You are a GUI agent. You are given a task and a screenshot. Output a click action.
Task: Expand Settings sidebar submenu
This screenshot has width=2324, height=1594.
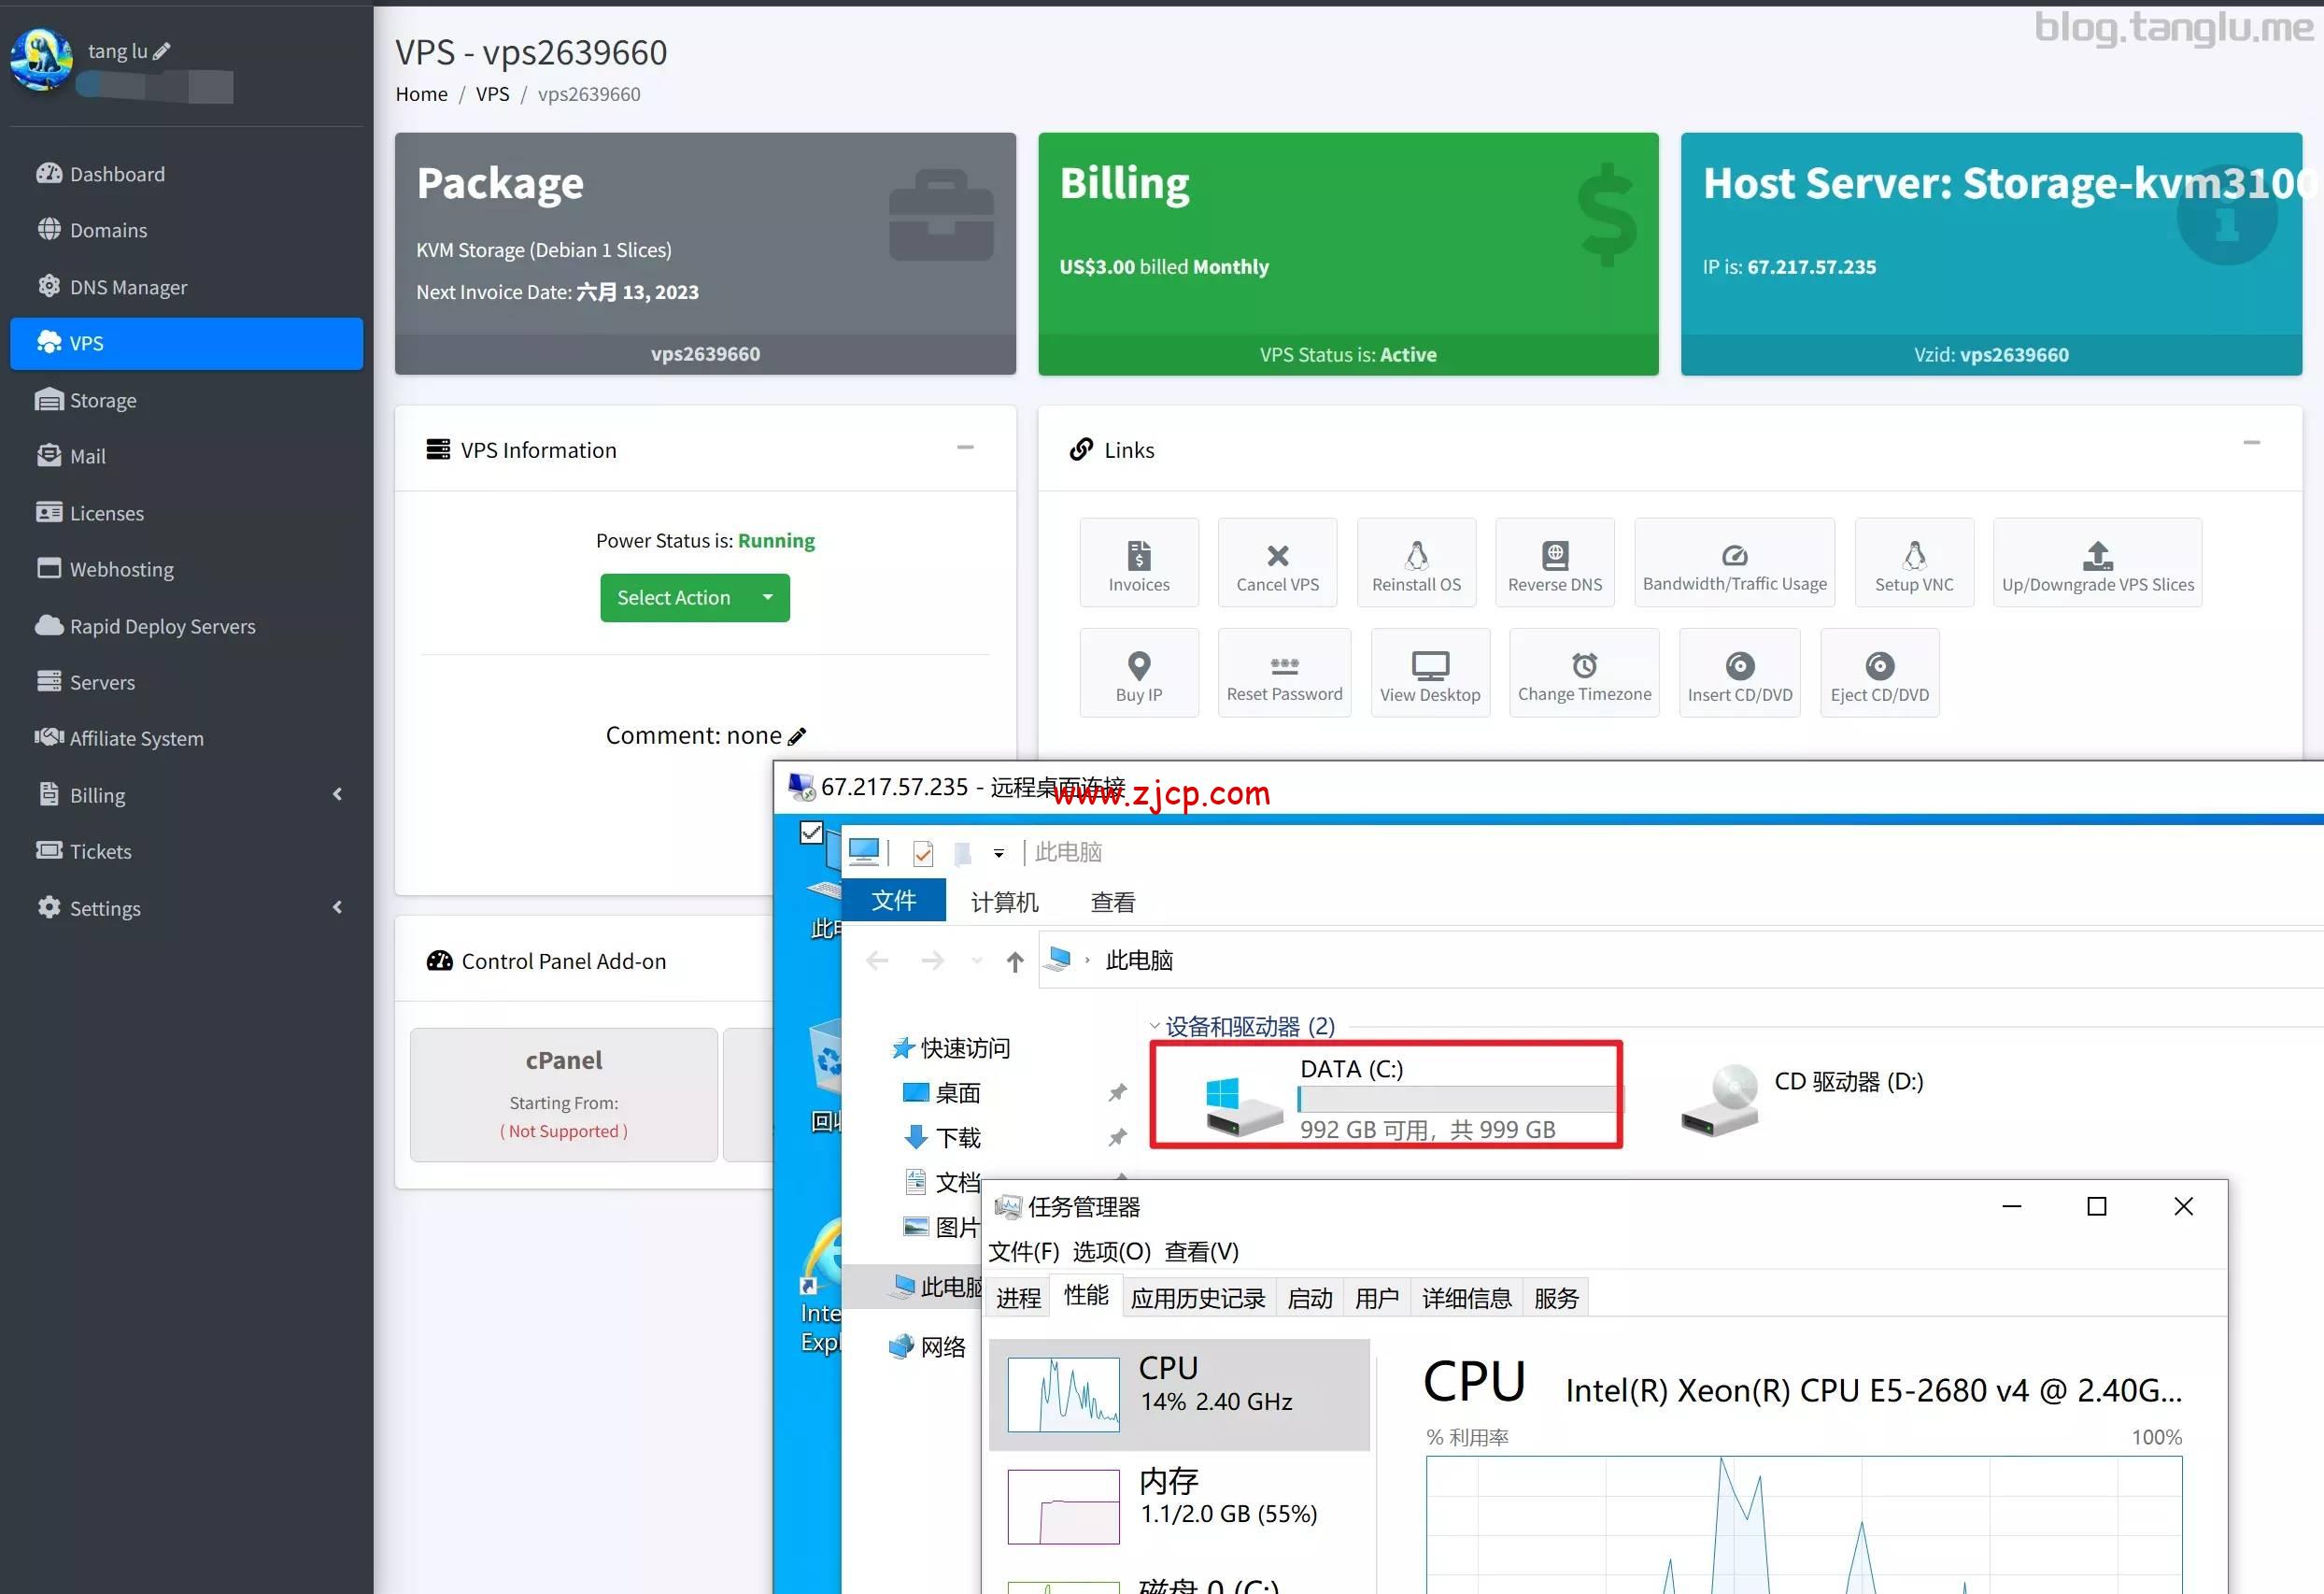[337, 908]
